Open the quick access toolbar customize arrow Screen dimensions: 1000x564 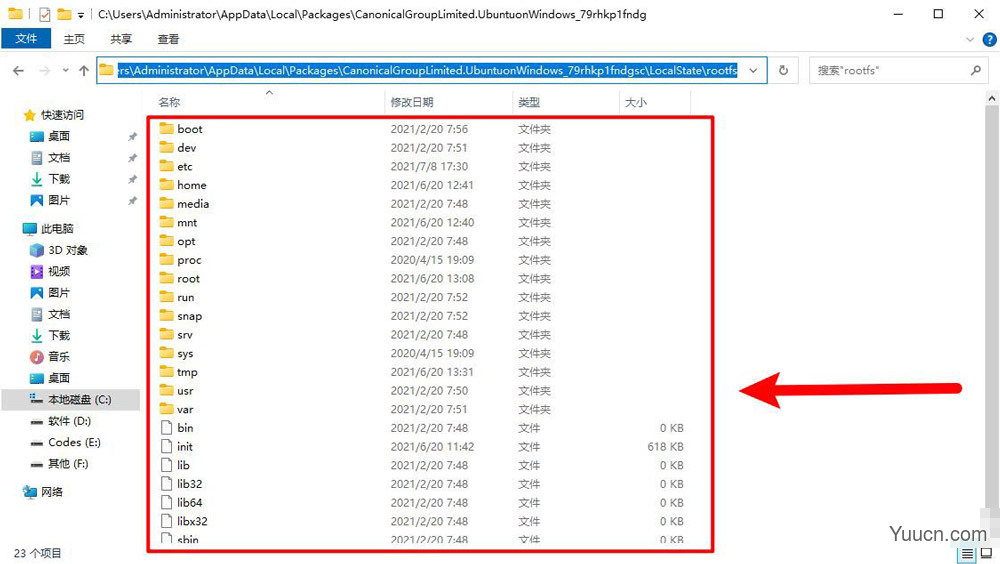coord(80,14)
